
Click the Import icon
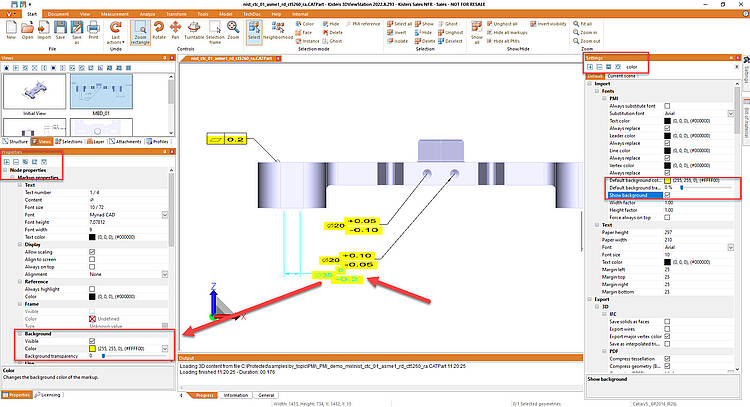44,30
